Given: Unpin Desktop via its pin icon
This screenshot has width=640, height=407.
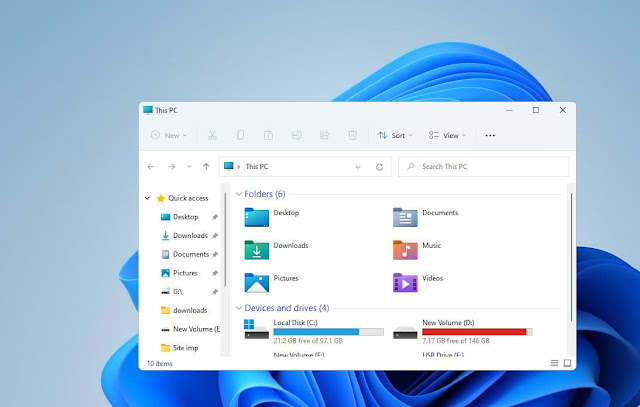Looking at the screenshot, I should (215, 217).
